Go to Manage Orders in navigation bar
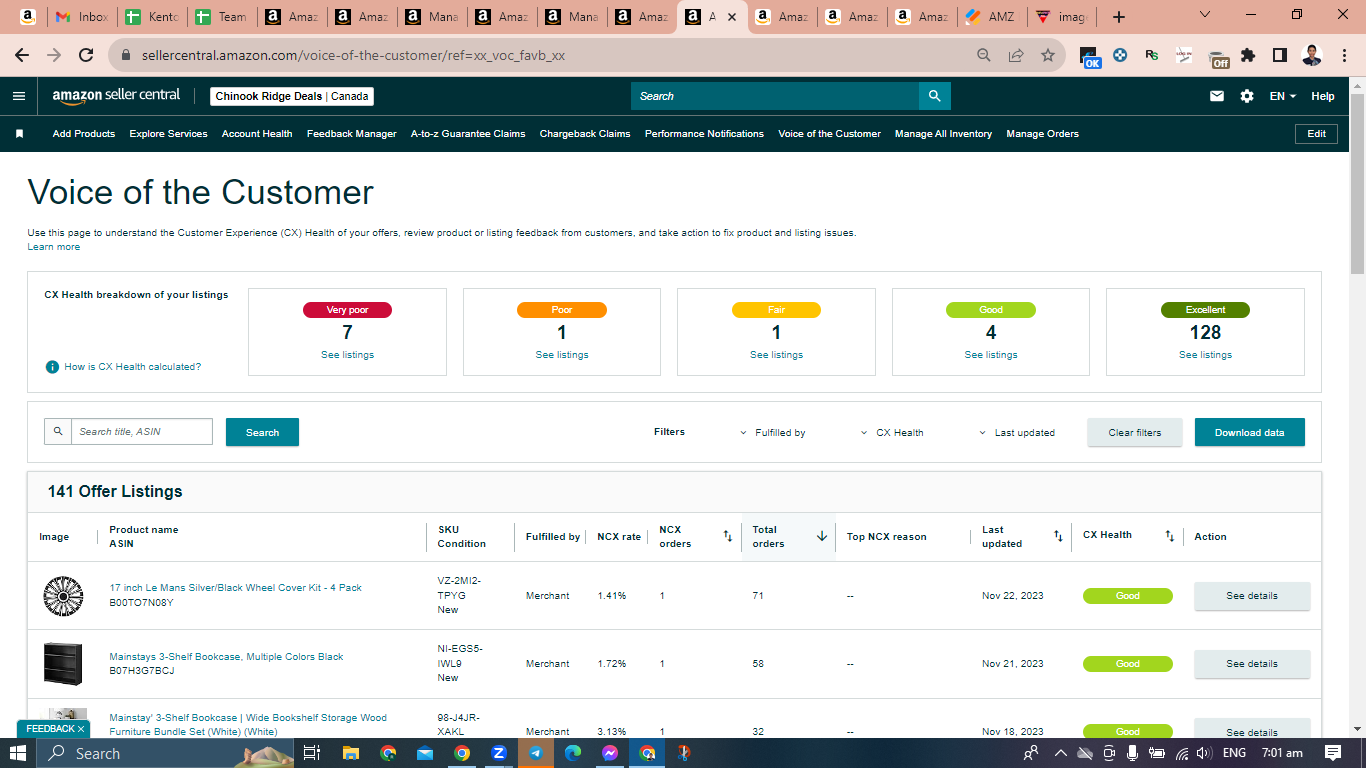The height and width of the screenshot is (768, 1366). [x=1042, y=134]
